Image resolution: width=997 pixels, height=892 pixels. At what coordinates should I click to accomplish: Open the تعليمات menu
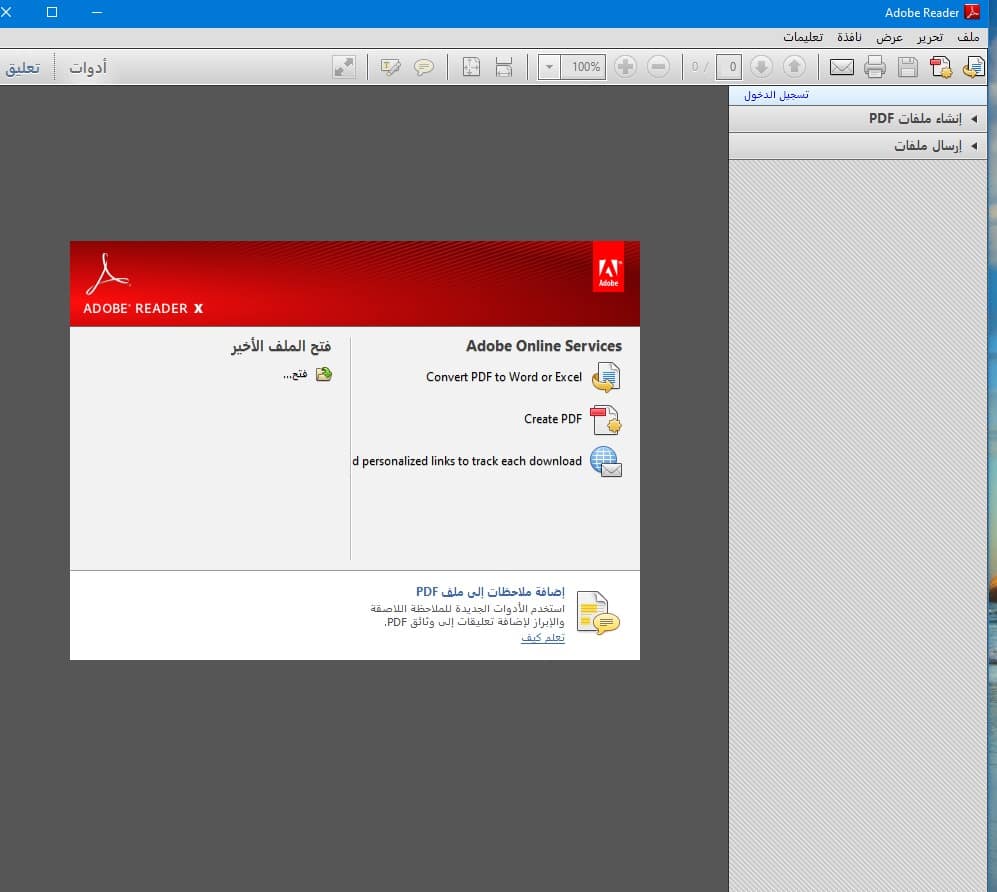803,38
